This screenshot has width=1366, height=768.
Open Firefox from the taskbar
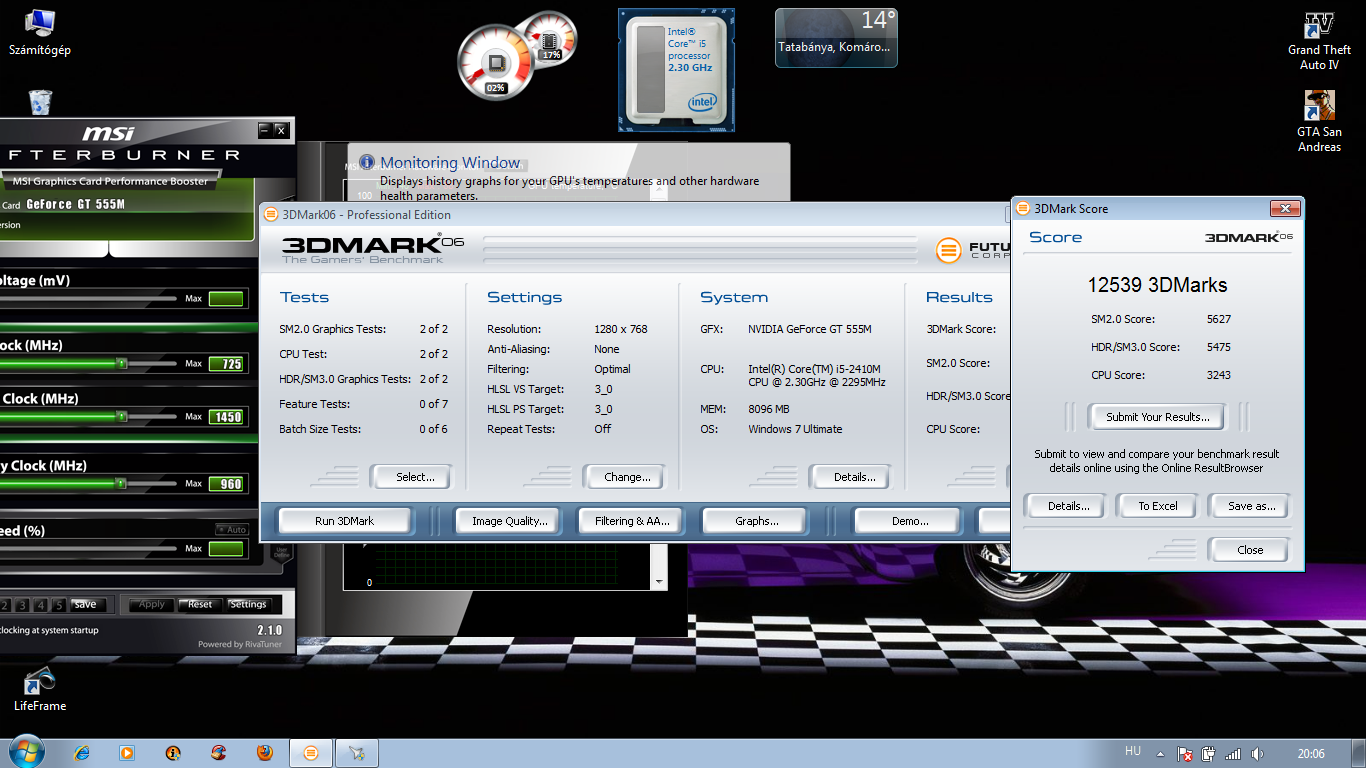pyautogui.click(x=264, y=753)
